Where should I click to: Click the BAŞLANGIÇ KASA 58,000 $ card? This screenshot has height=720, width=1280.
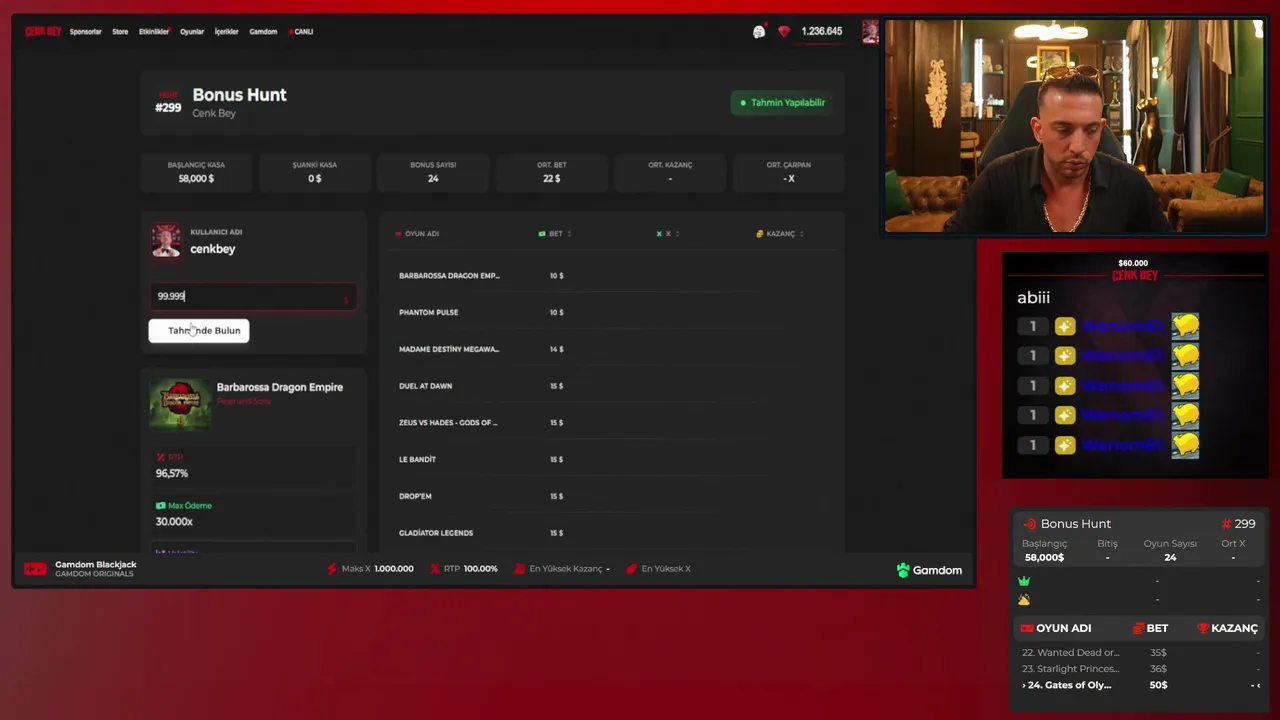[196, 172]
